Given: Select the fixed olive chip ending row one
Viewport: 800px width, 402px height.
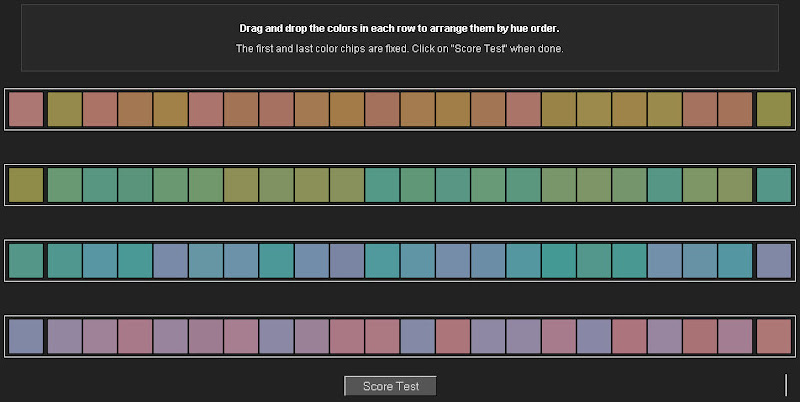Looking at the screenshot, I should (x=773, y=109).
